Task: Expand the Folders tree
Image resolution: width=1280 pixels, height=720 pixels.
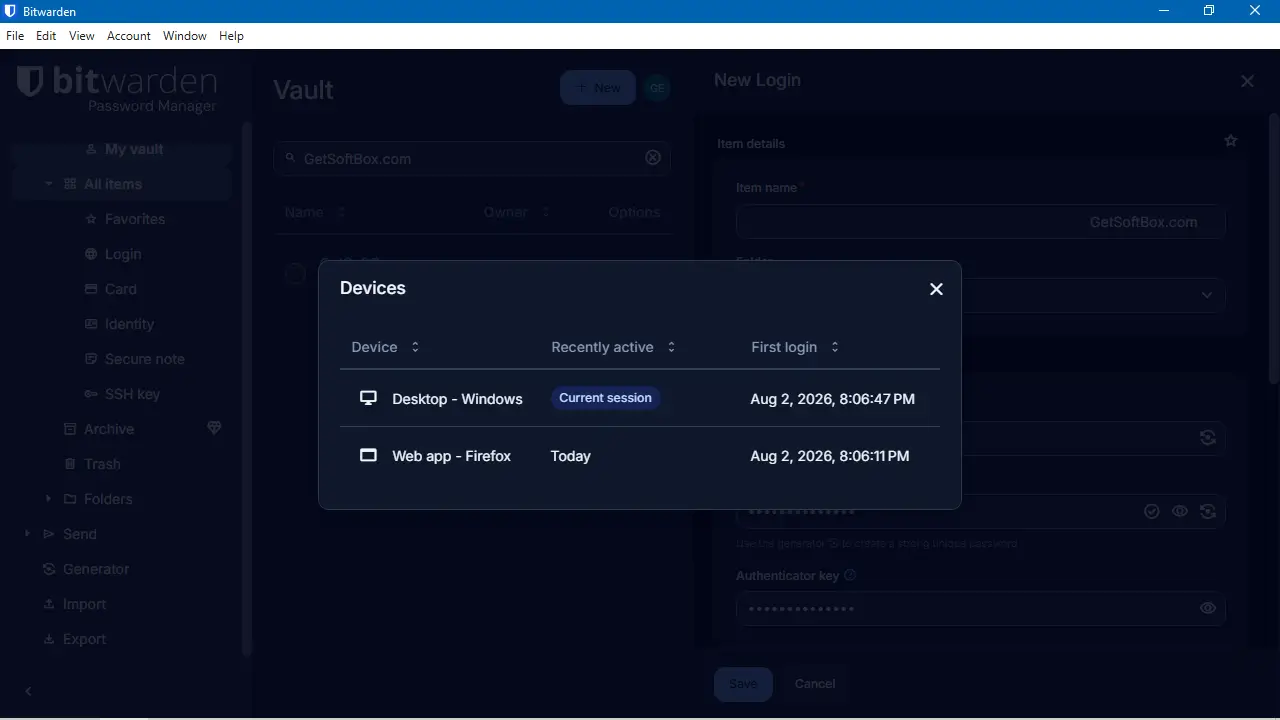Action: coord(48,499)
